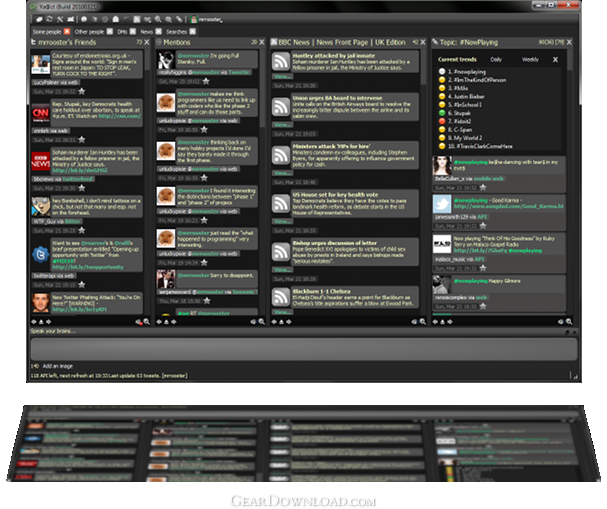Click the search magnifier below the #NowPlaying column
The image size is (607, 509).
click(x=569, y=322)
